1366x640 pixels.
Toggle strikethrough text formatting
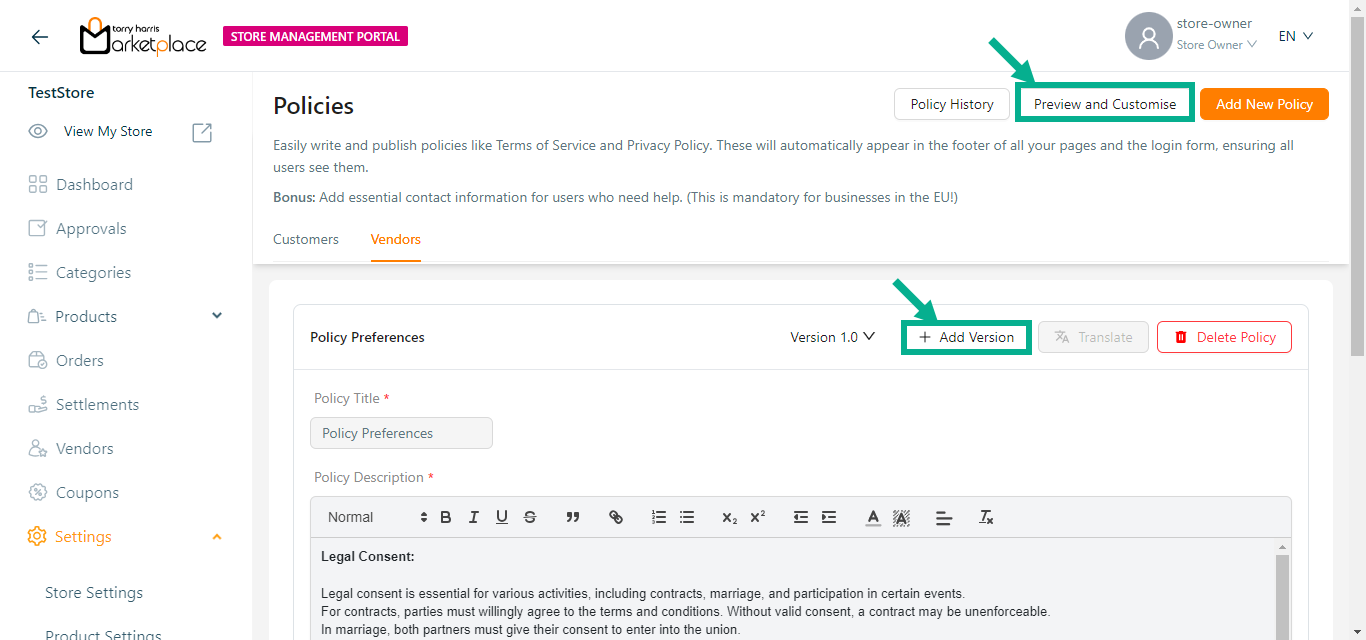click(530, 517)
